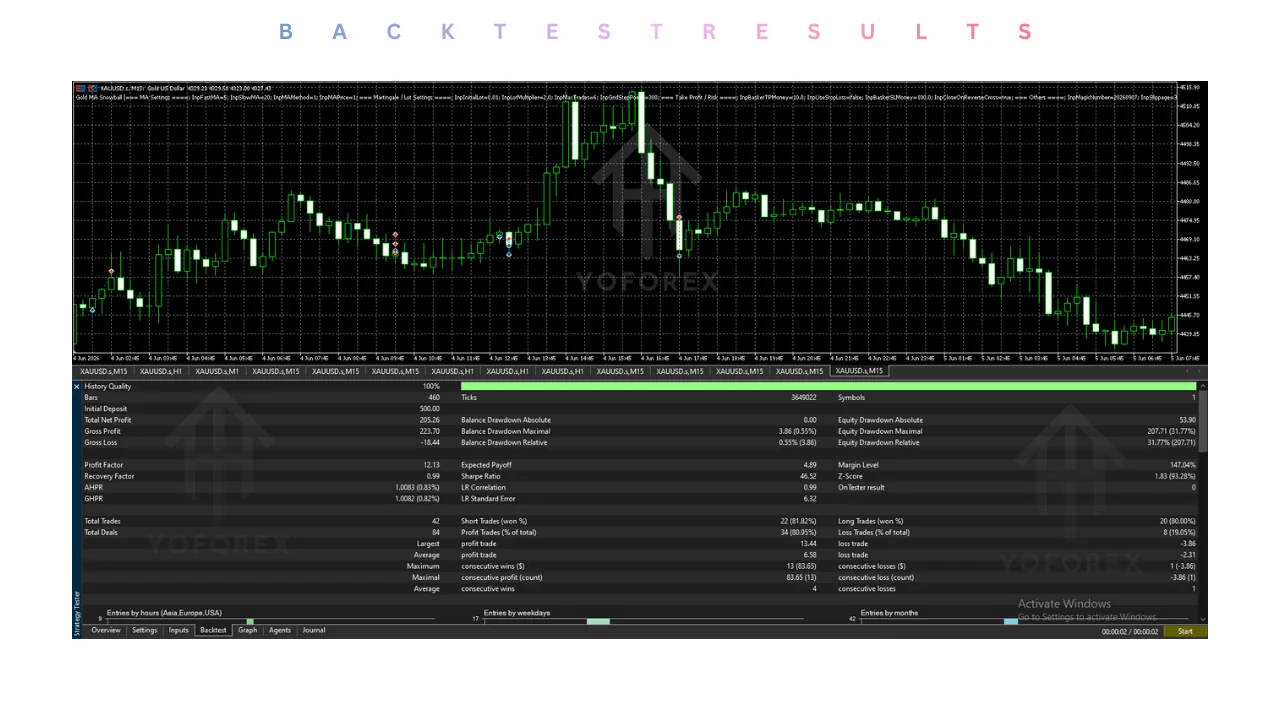Click the Sharpe Ratio value 46.52
The height and width of the screenshot is (720, 1280).
pos(809,476)
